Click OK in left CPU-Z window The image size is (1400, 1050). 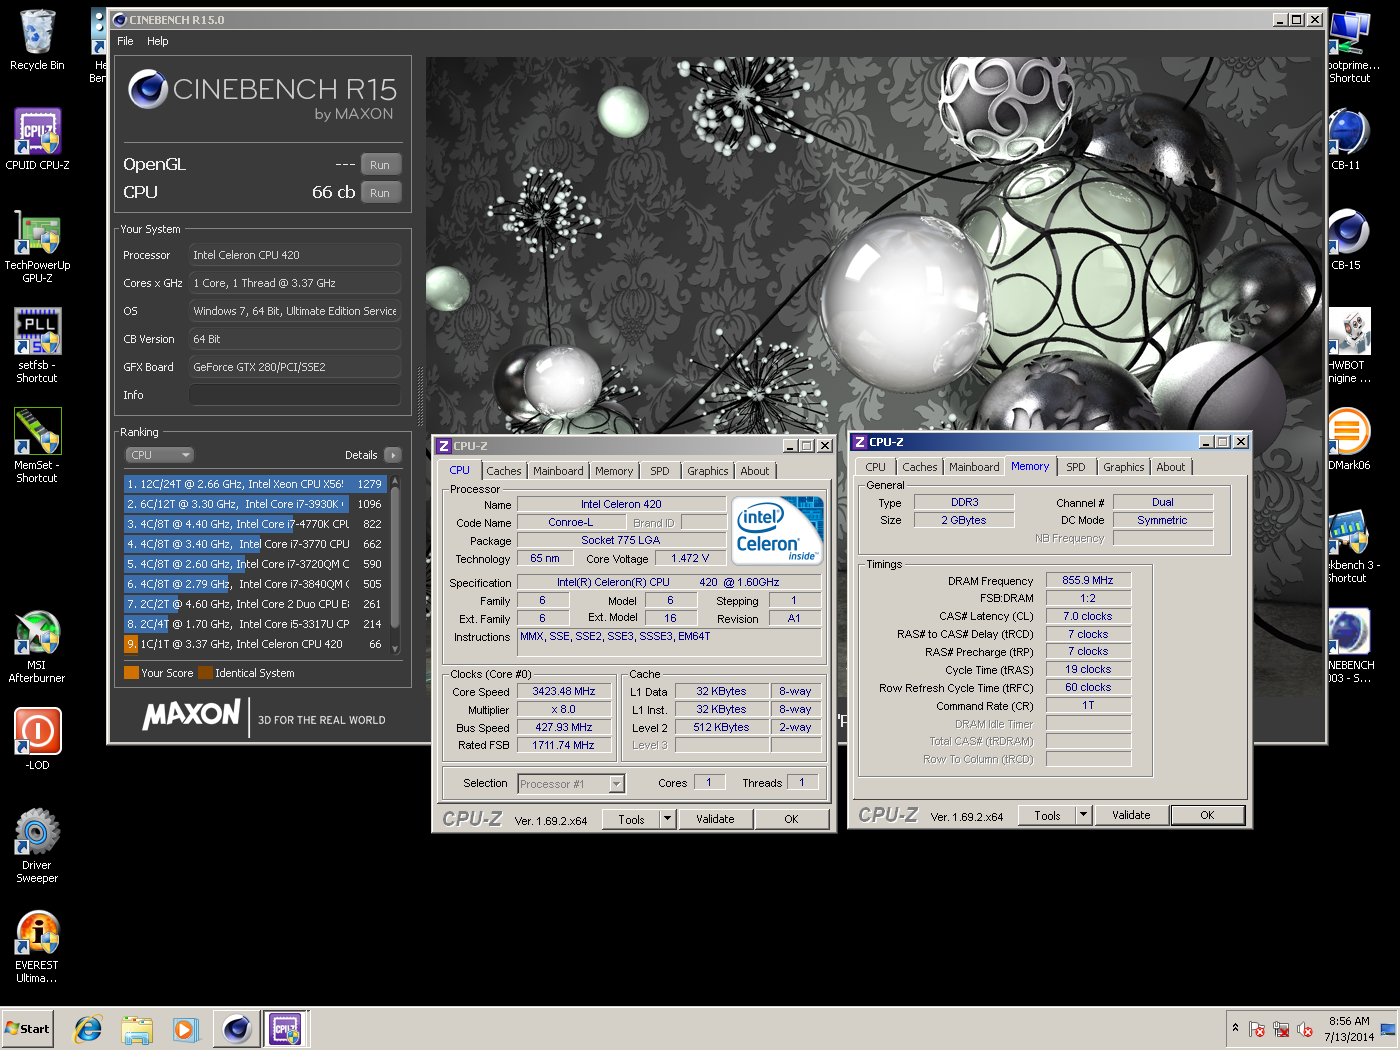[x=791, y=819]
